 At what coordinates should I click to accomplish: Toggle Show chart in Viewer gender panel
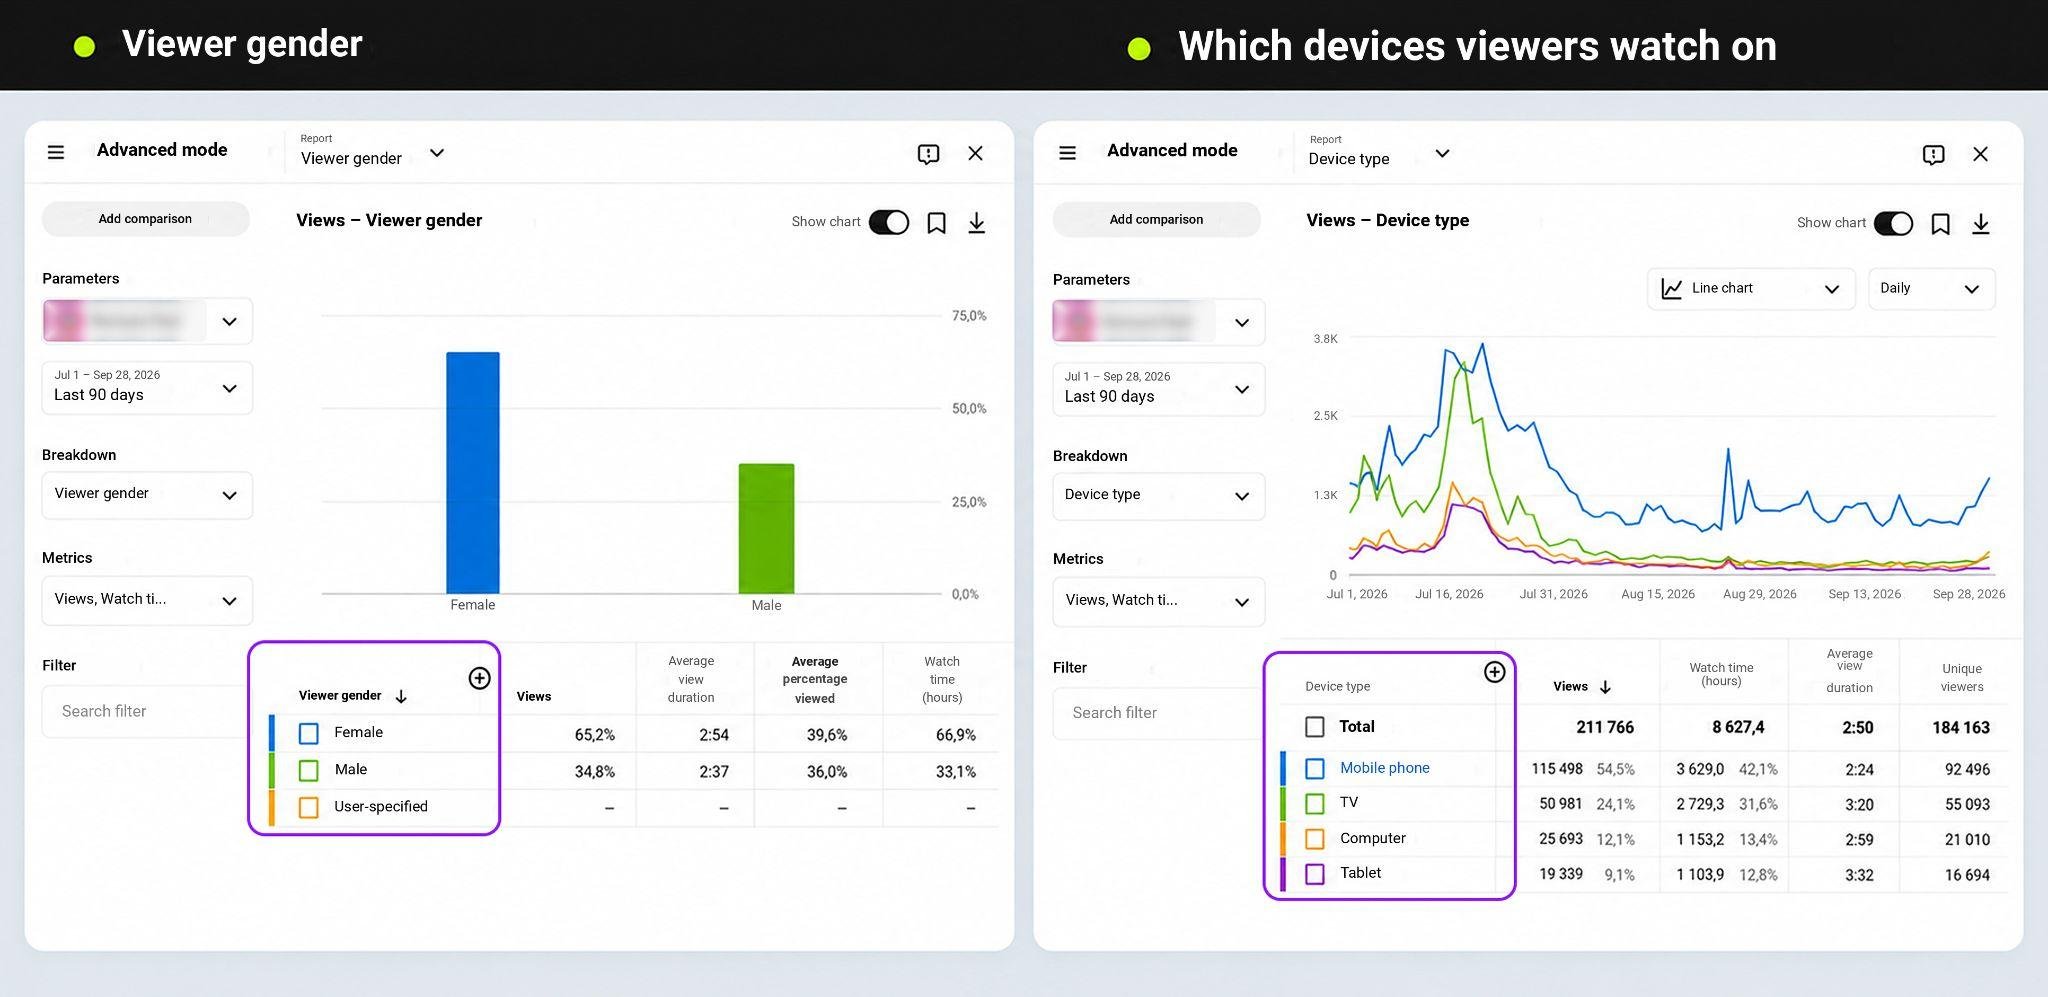[888, 222]
